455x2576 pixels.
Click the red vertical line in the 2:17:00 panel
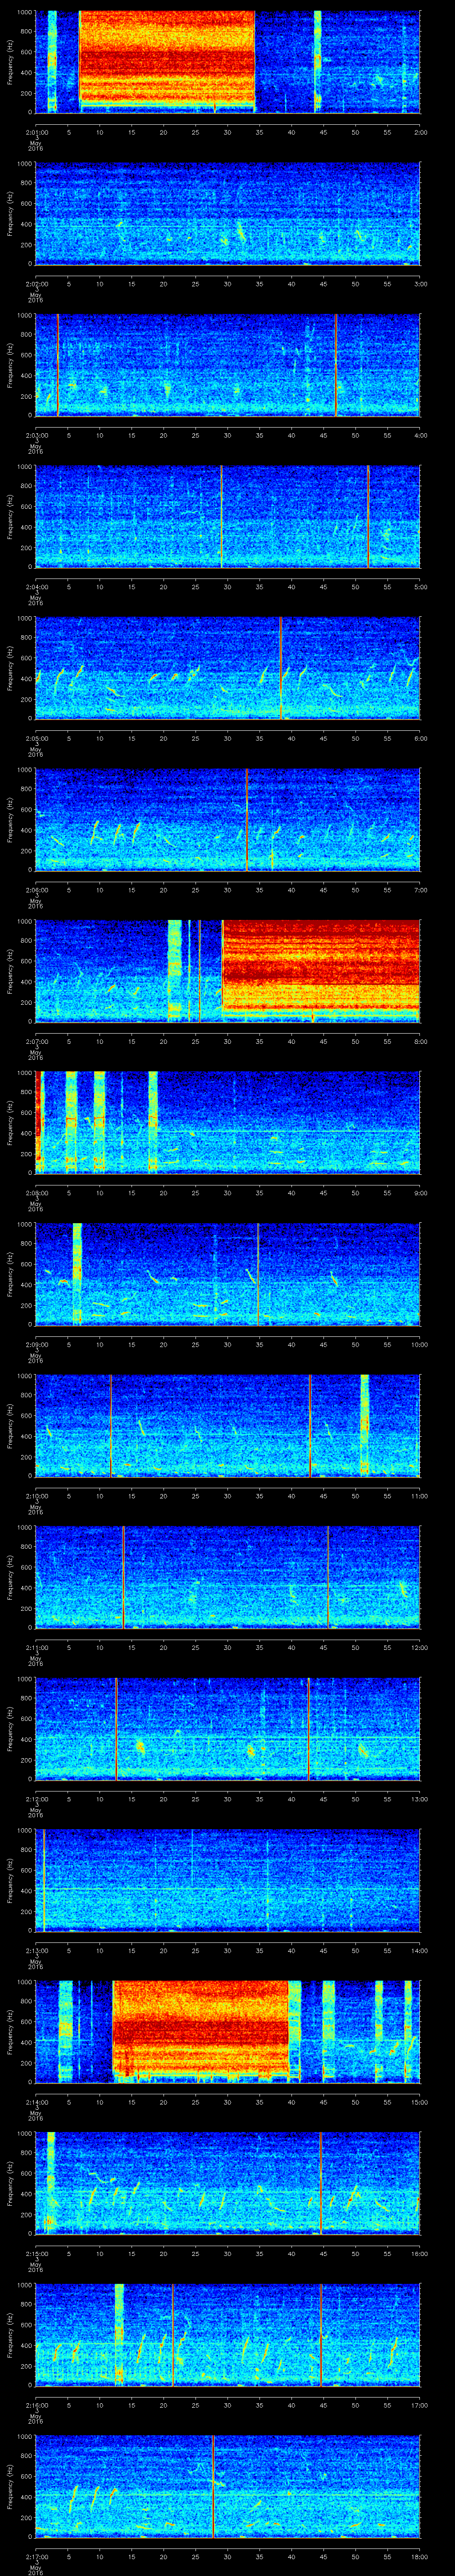[x=213, y=2486]
